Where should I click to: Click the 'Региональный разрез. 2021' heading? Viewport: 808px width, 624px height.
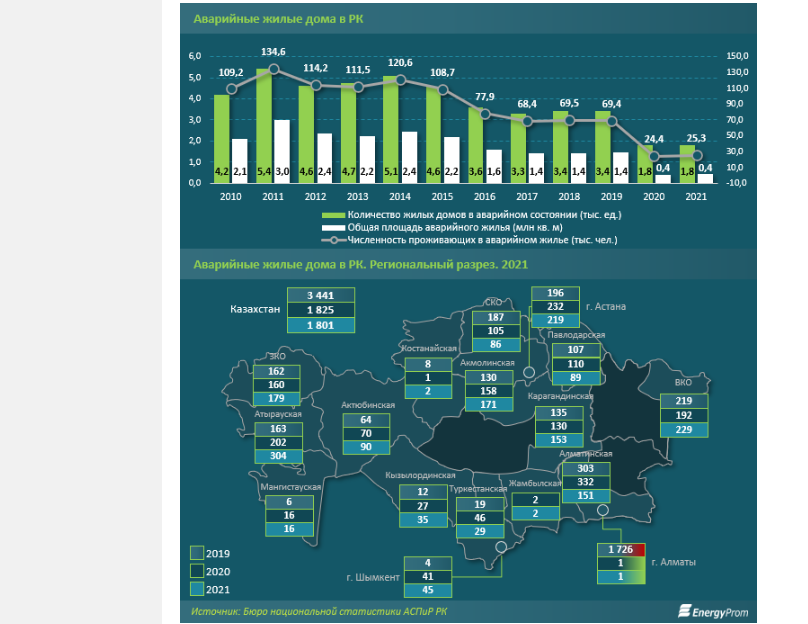[449, 265]
